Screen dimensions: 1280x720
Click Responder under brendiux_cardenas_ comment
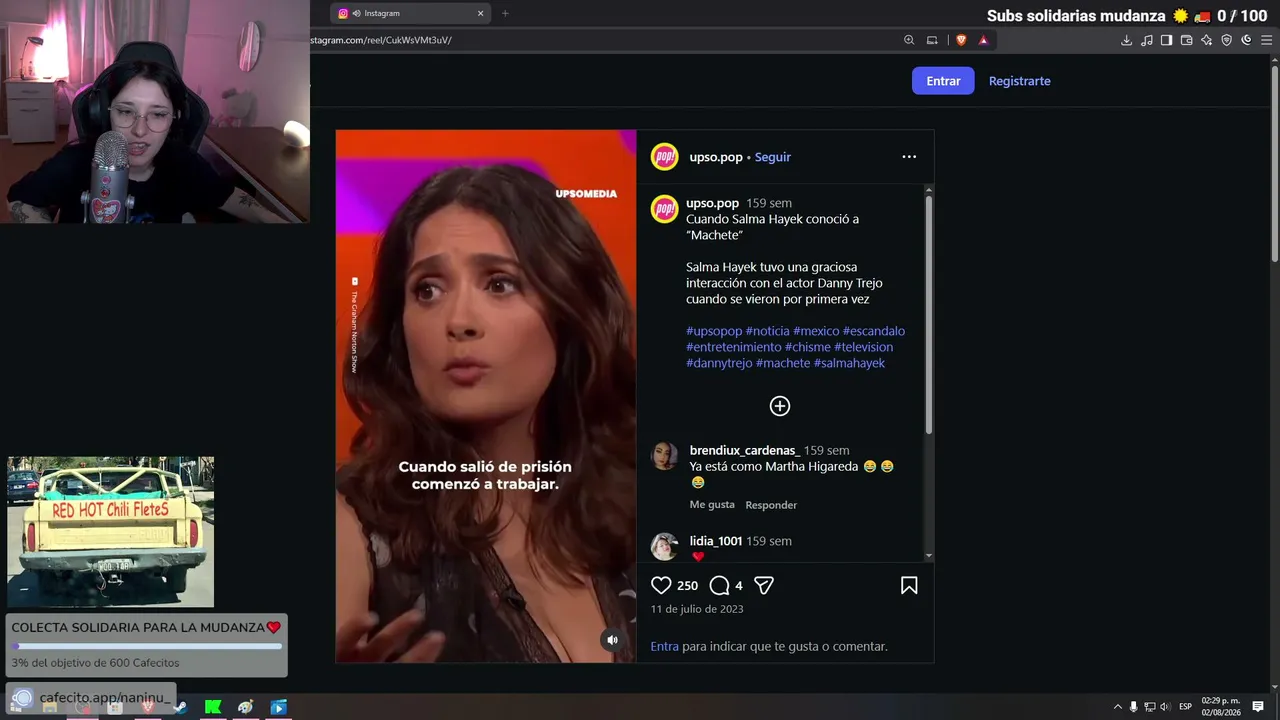tap(771, 505)
